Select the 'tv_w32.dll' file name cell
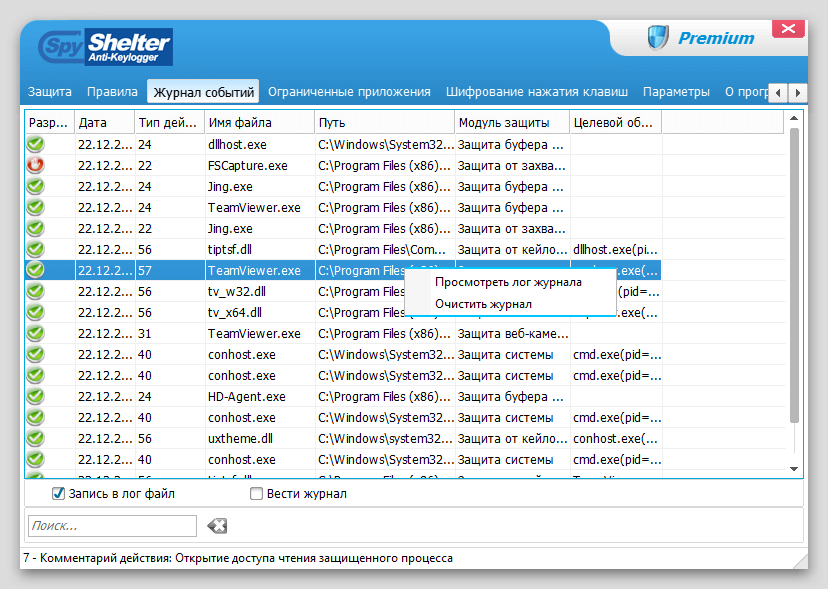The height and width of the screenshot is (589, 828). [237, 292]
